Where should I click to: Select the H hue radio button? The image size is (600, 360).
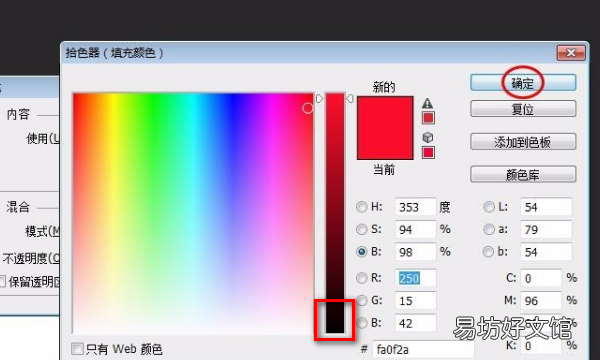click(361, 207)
